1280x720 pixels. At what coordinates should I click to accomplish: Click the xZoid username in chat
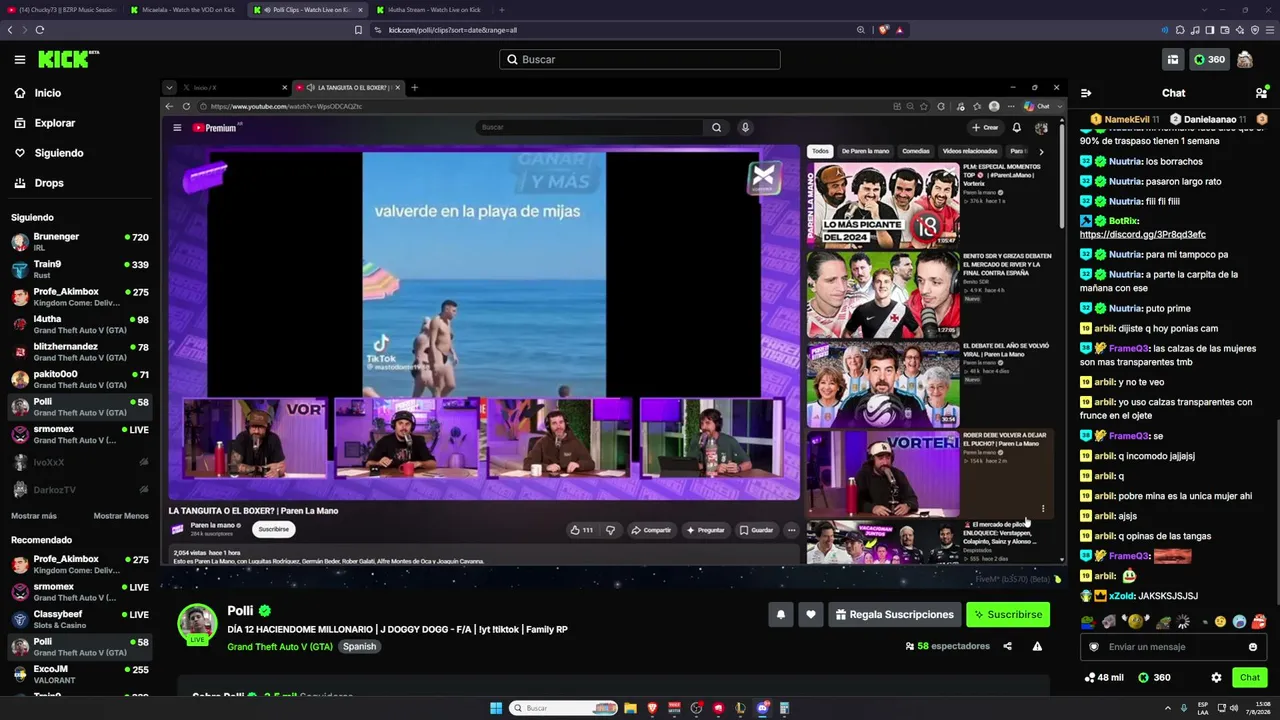(x=1121, y=596)
